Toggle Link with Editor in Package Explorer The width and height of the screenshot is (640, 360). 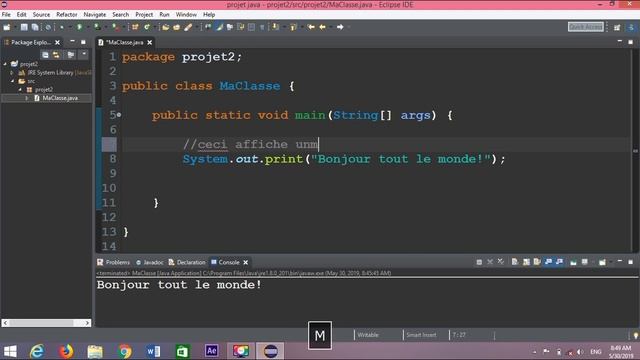56,55
